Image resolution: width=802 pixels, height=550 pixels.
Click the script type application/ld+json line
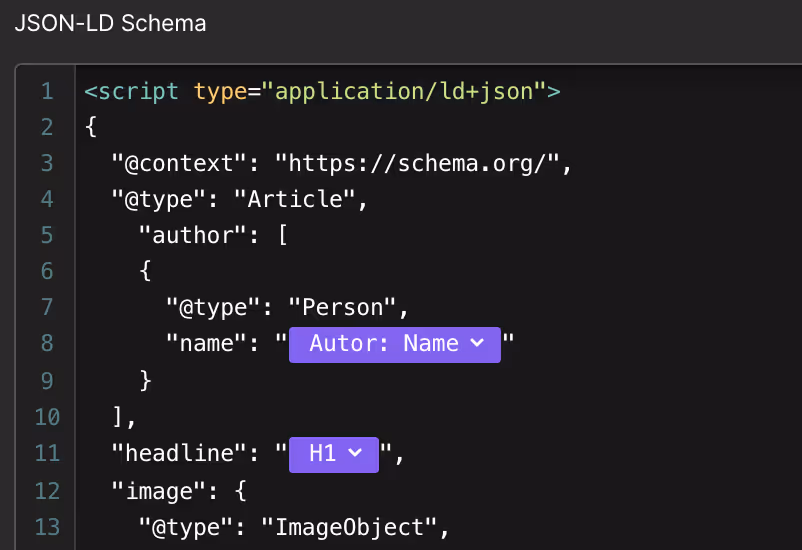click(x=322, y=92)
